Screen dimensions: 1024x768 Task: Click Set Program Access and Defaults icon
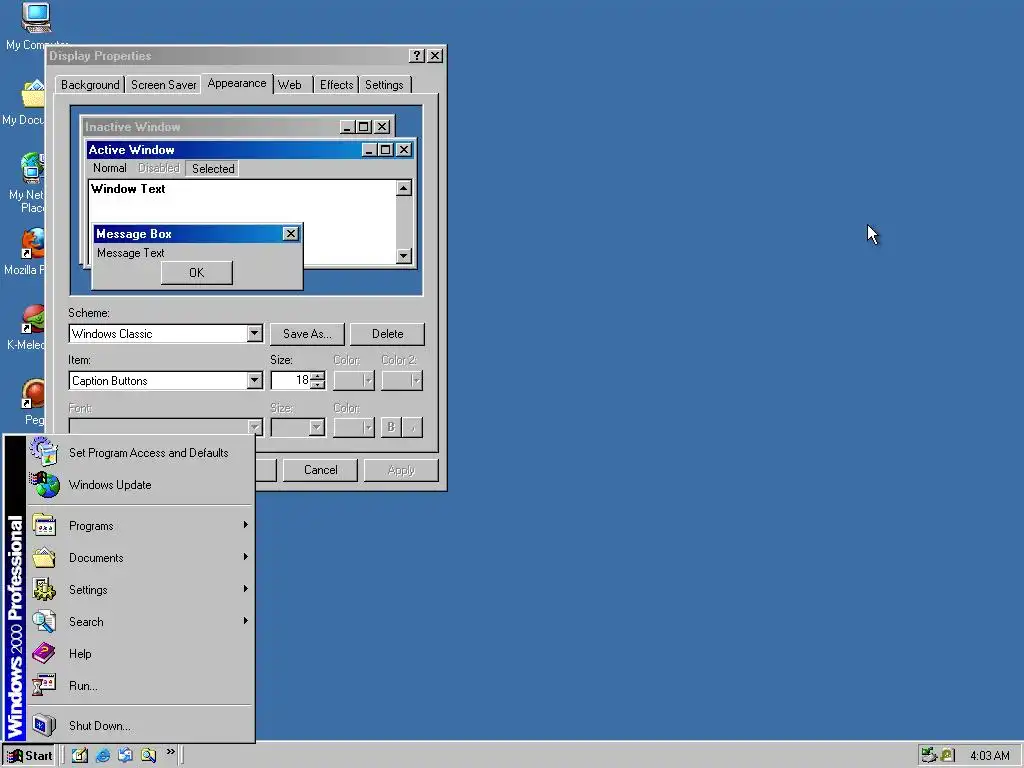click(44, 452)
